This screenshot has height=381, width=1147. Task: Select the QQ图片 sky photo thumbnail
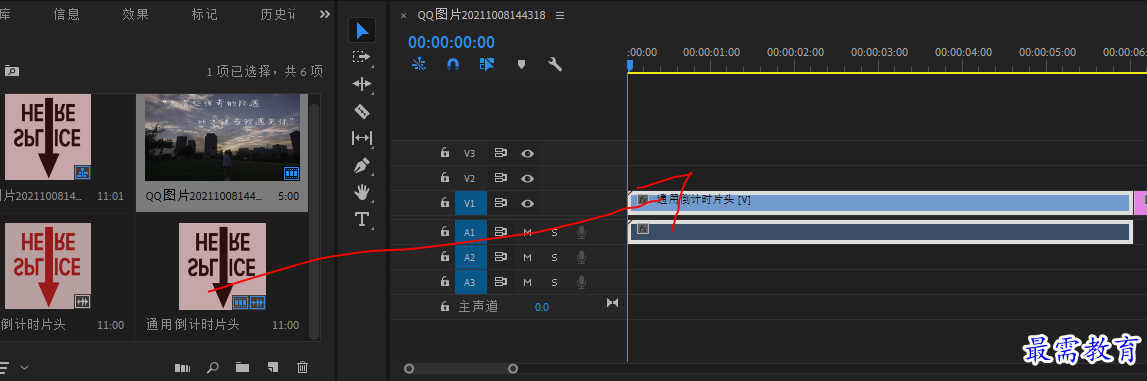pyautogui.click(x=222, y=137)
